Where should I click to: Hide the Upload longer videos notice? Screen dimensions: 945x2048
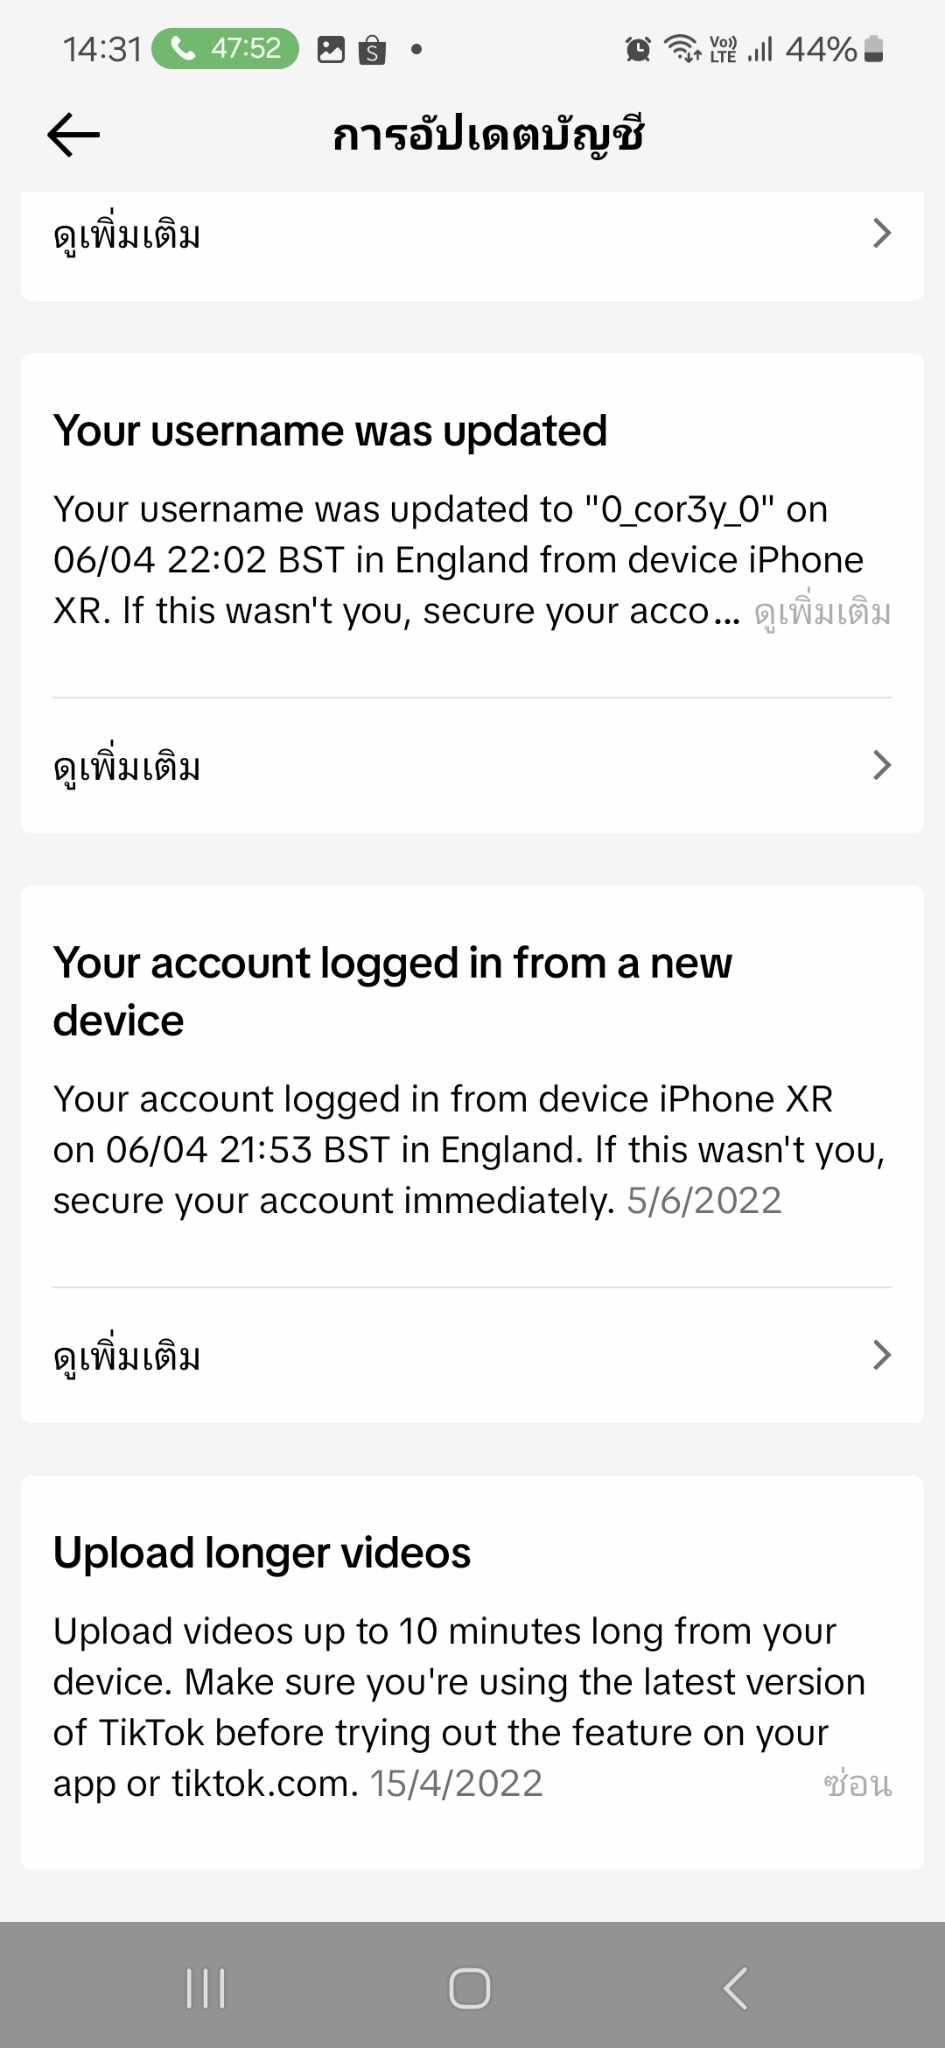(x=857, y=1784)
